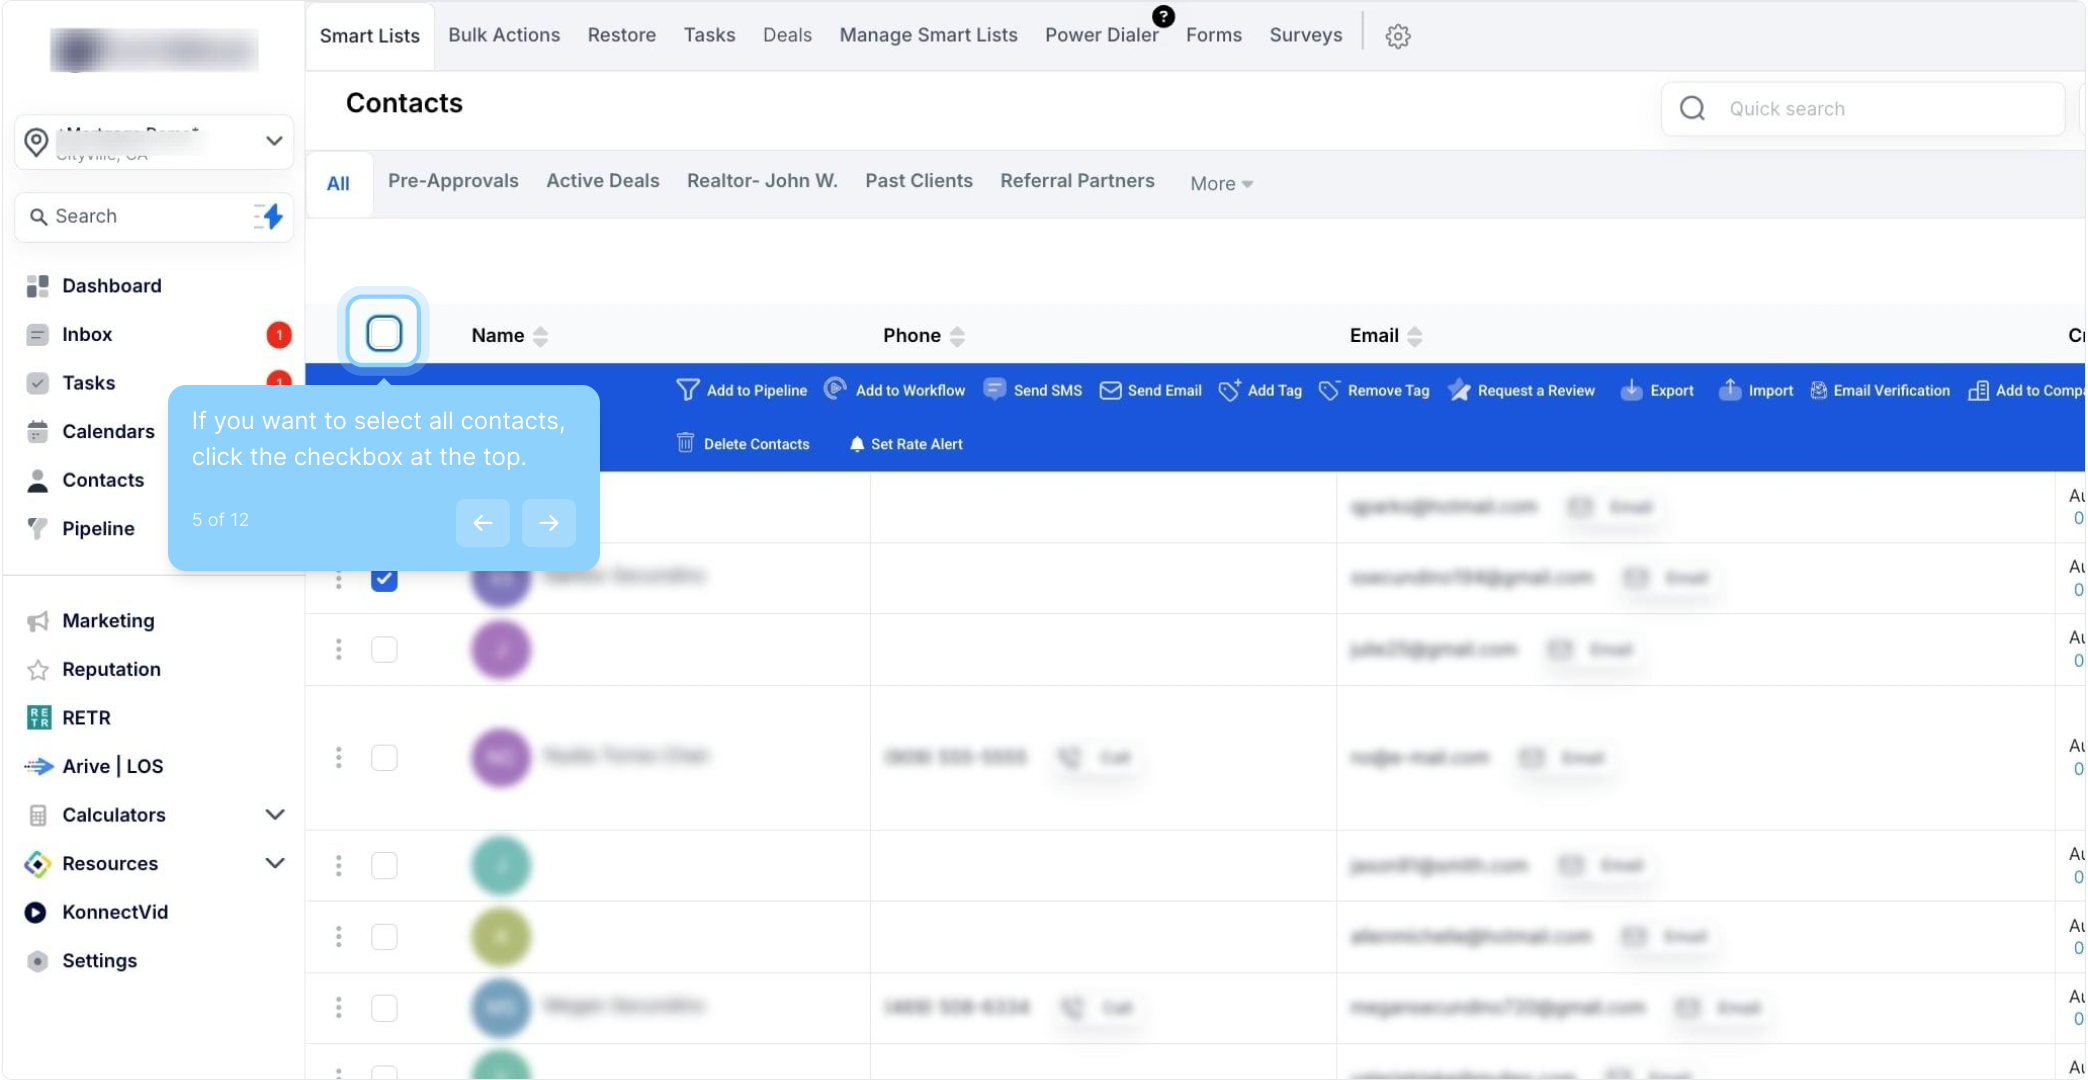Click the Delete Contacts trash icon
Image resolution: width=2088 pixels, height=1080 pixels.
(x=685, y=443)
